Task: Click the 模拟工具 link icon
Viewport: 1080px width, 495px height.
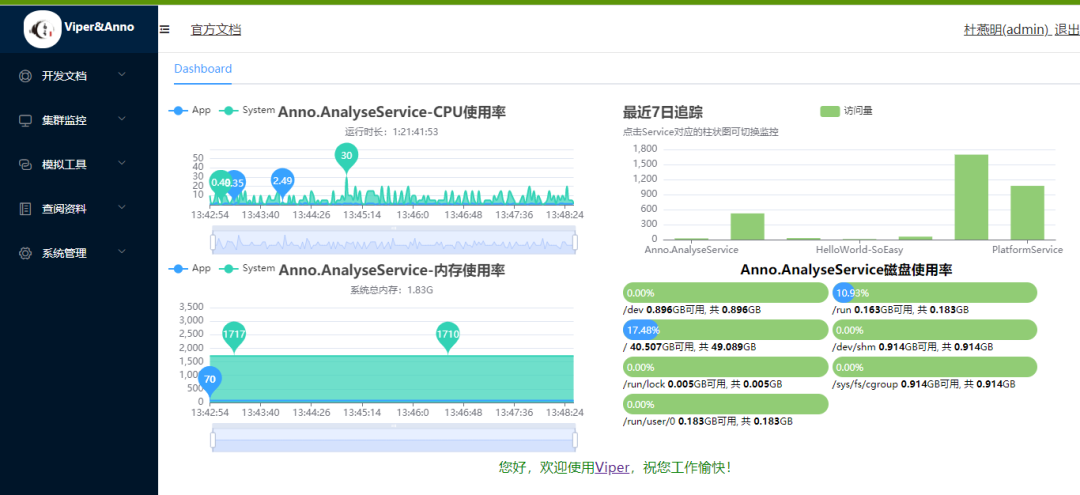Action: 25,165
